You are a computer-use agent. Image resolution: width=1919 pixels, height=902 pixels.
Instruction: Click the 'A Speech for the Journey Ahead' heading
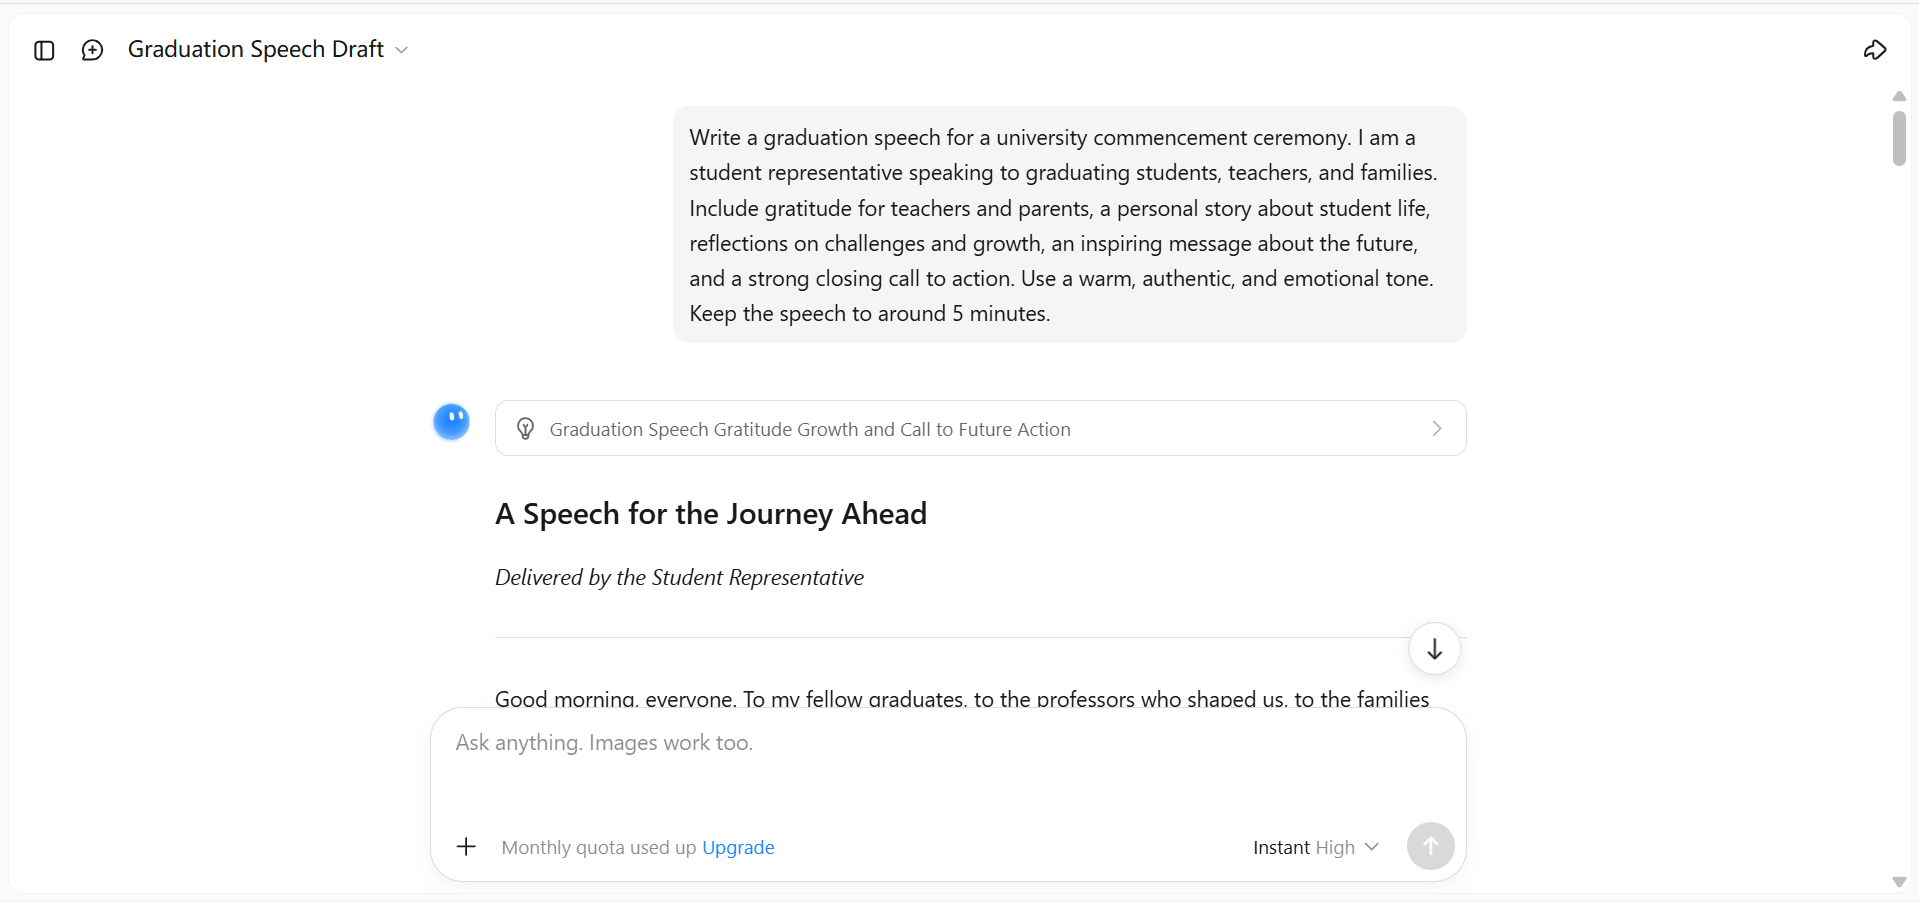[711, 514]
